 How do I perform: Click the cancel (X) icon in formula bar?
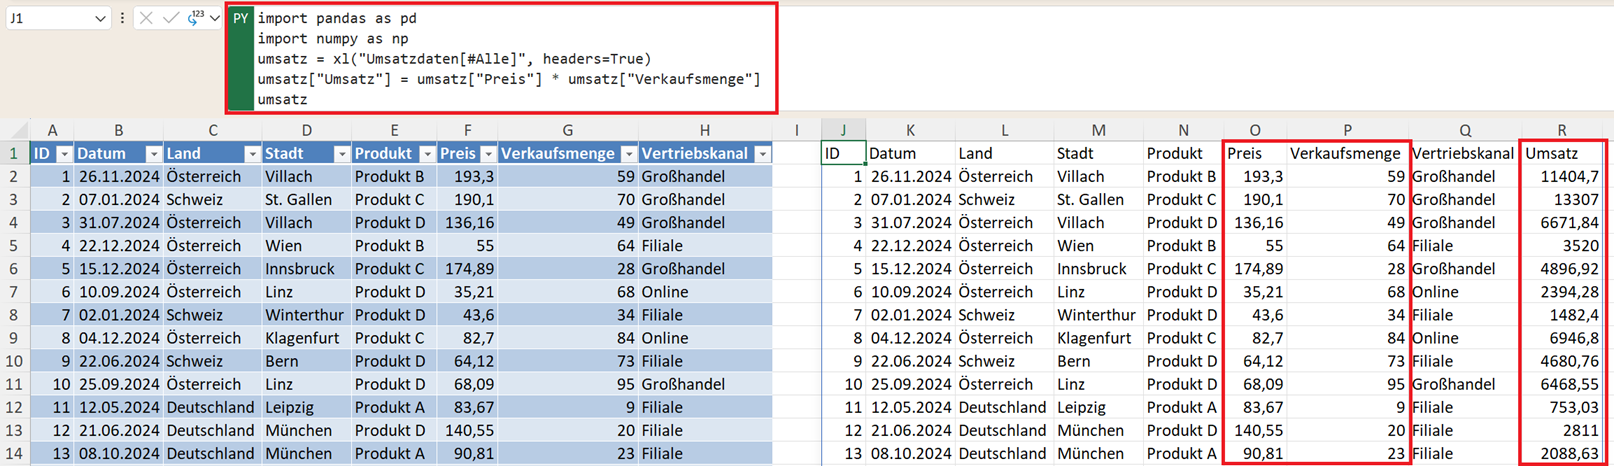tap(146, 18)
